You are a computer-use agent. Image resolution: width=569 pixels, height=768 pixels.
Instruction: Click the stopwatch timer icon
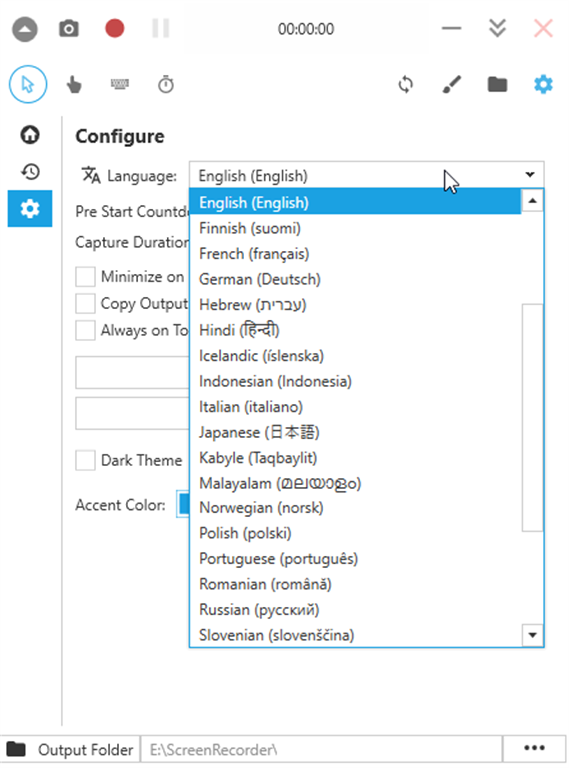[x=166, y=84]
